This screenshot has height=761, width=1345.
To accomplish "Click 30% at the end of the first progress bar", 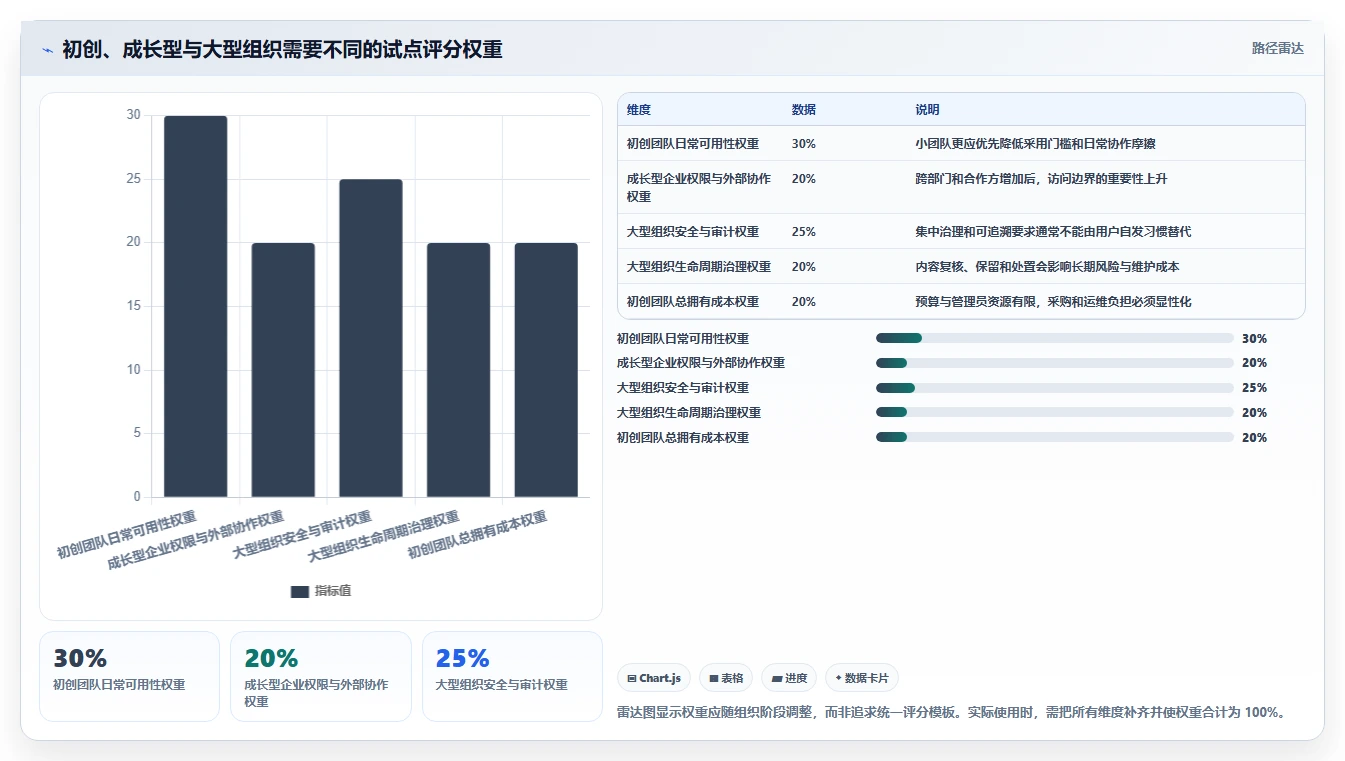I will coord(1254,339).
